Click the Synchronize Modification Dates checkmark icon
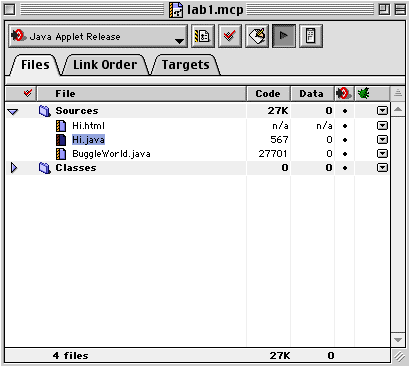 click(x=230, y=36)
